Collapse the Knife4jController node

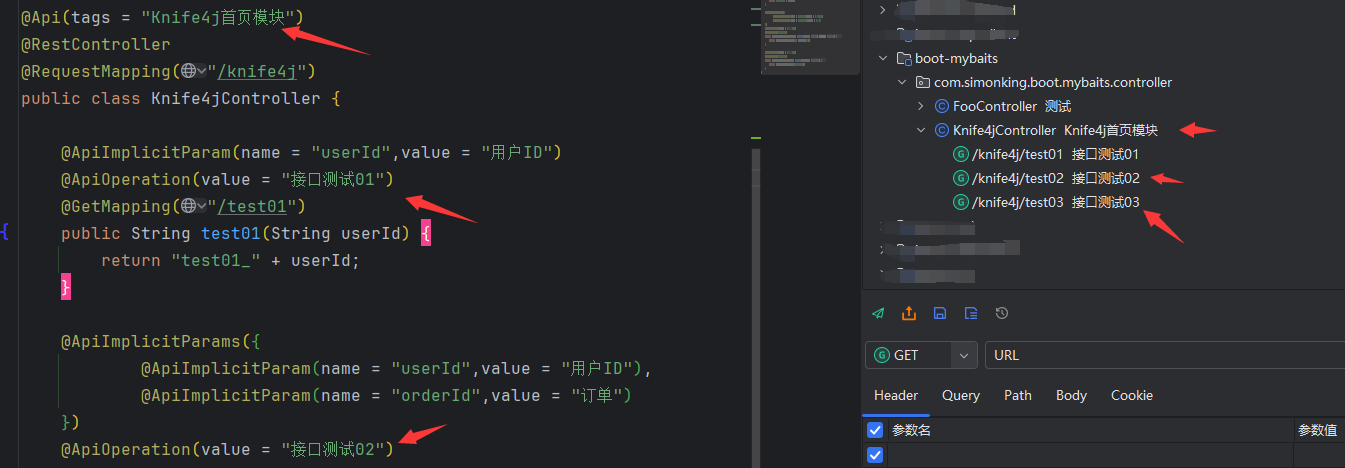coord(921,130)
